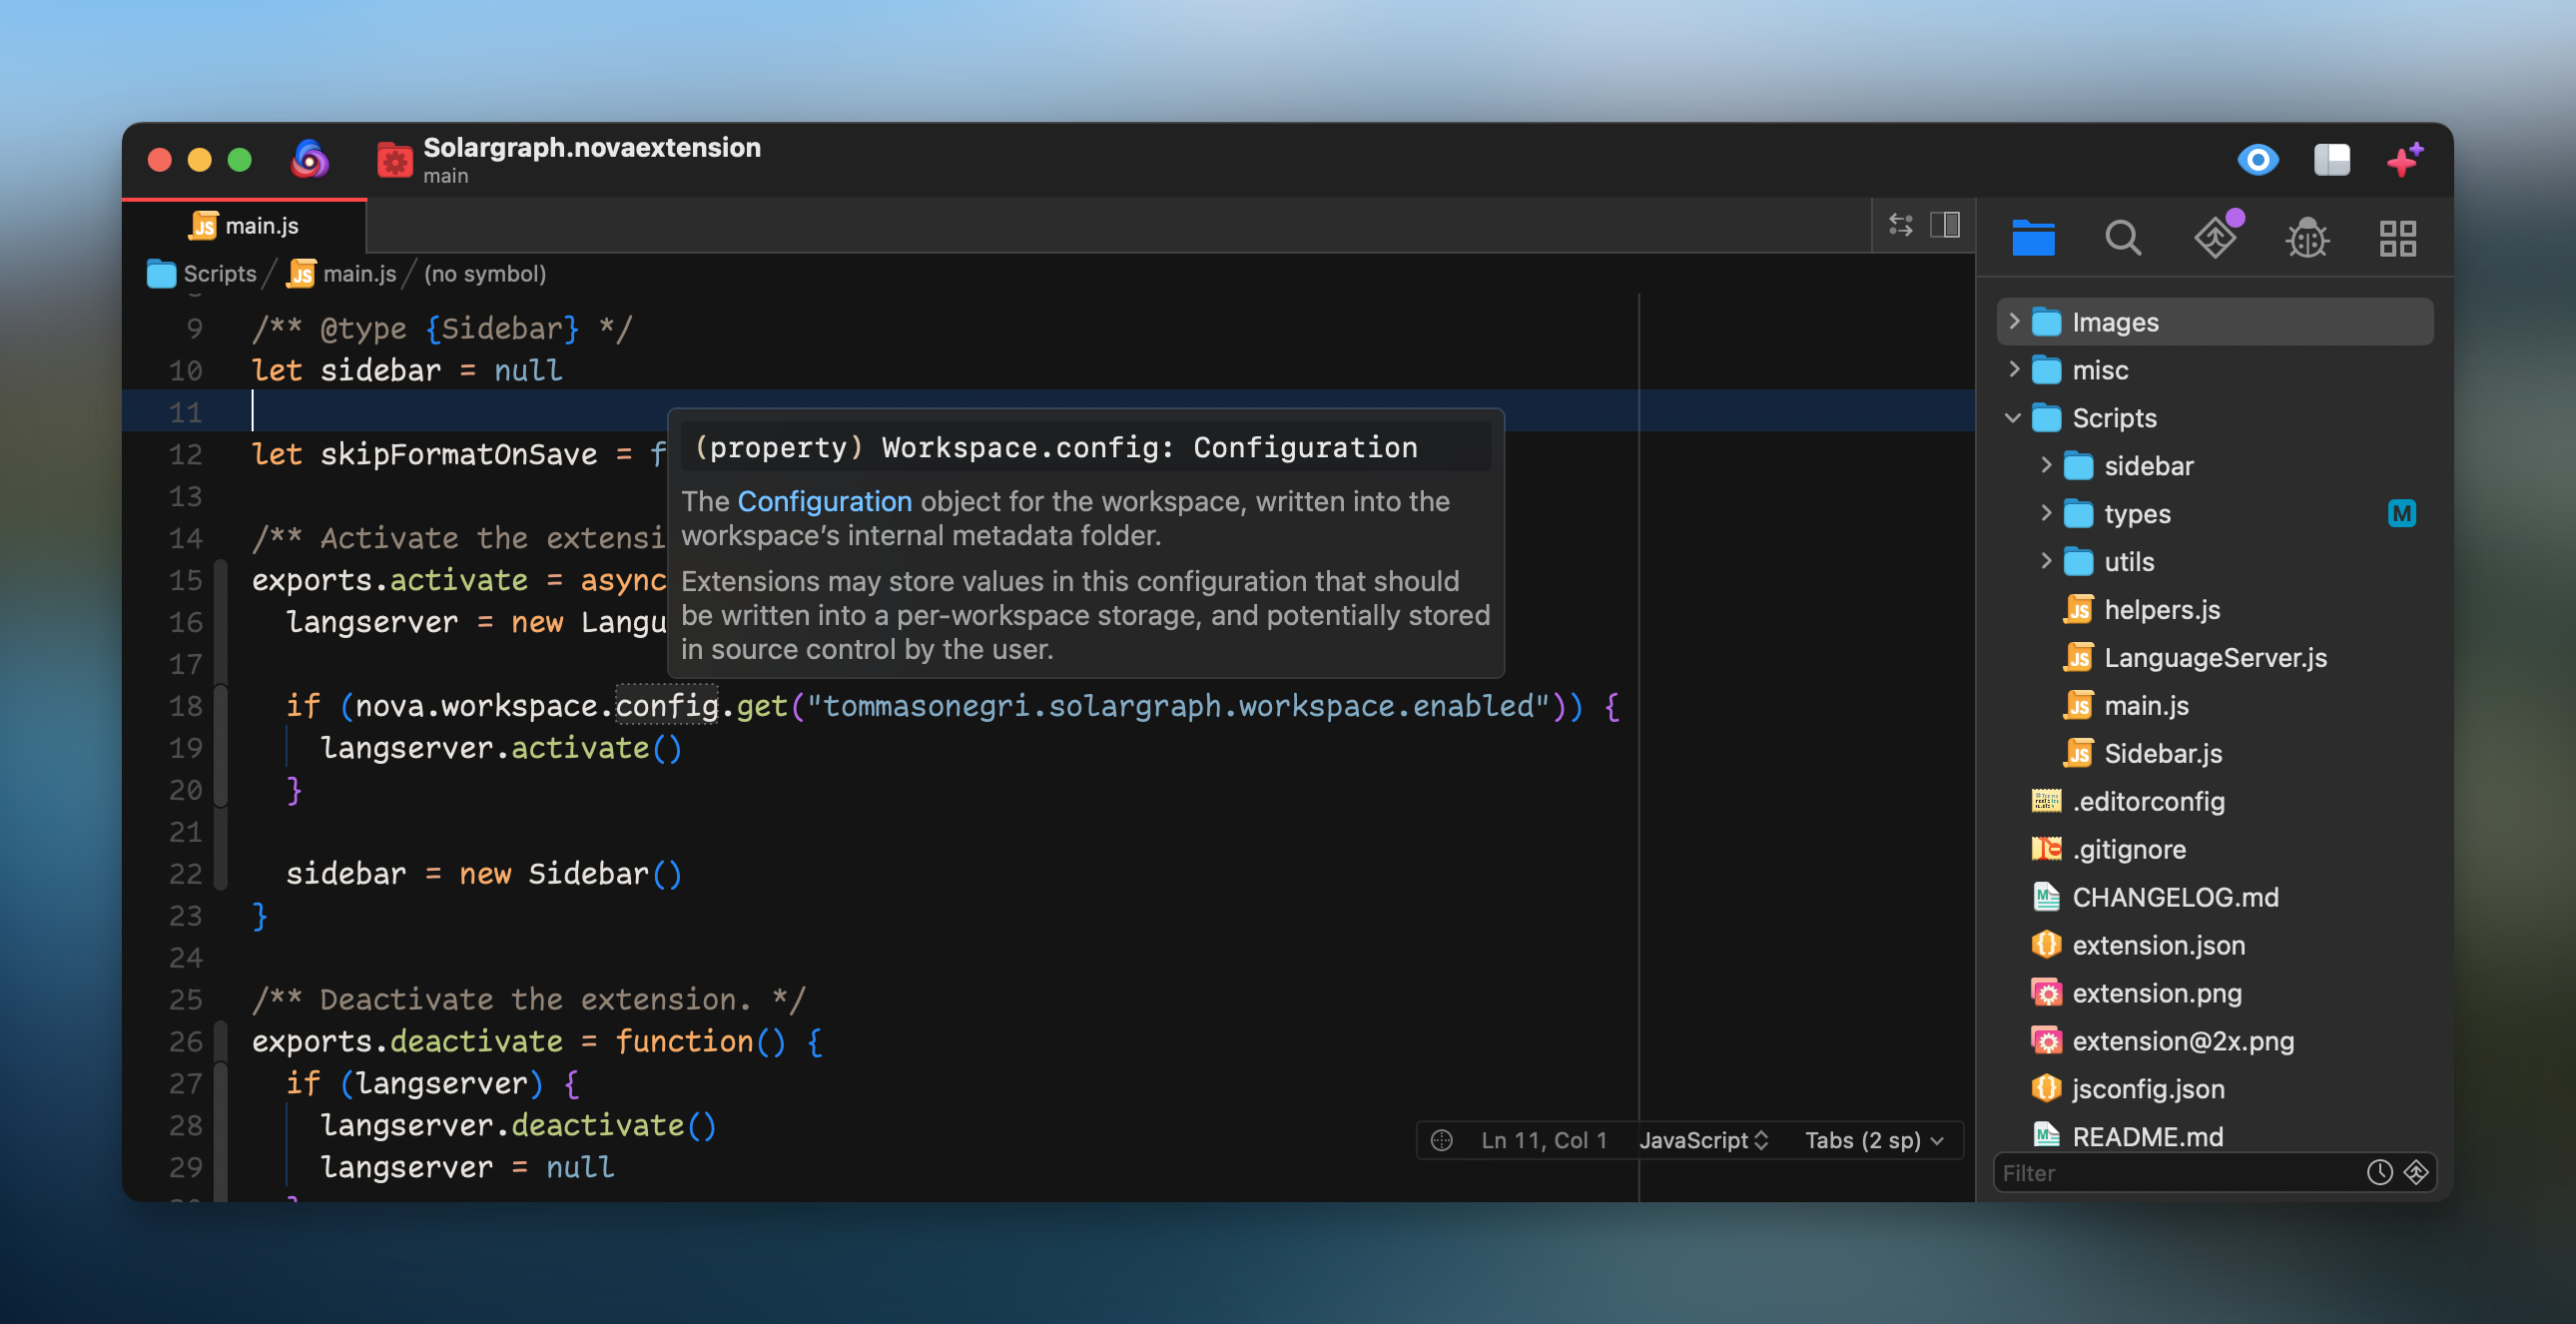Toggle the sidebar layout button
The height and width of the screenshot is (1324, 2576).
pos(2332,160)
